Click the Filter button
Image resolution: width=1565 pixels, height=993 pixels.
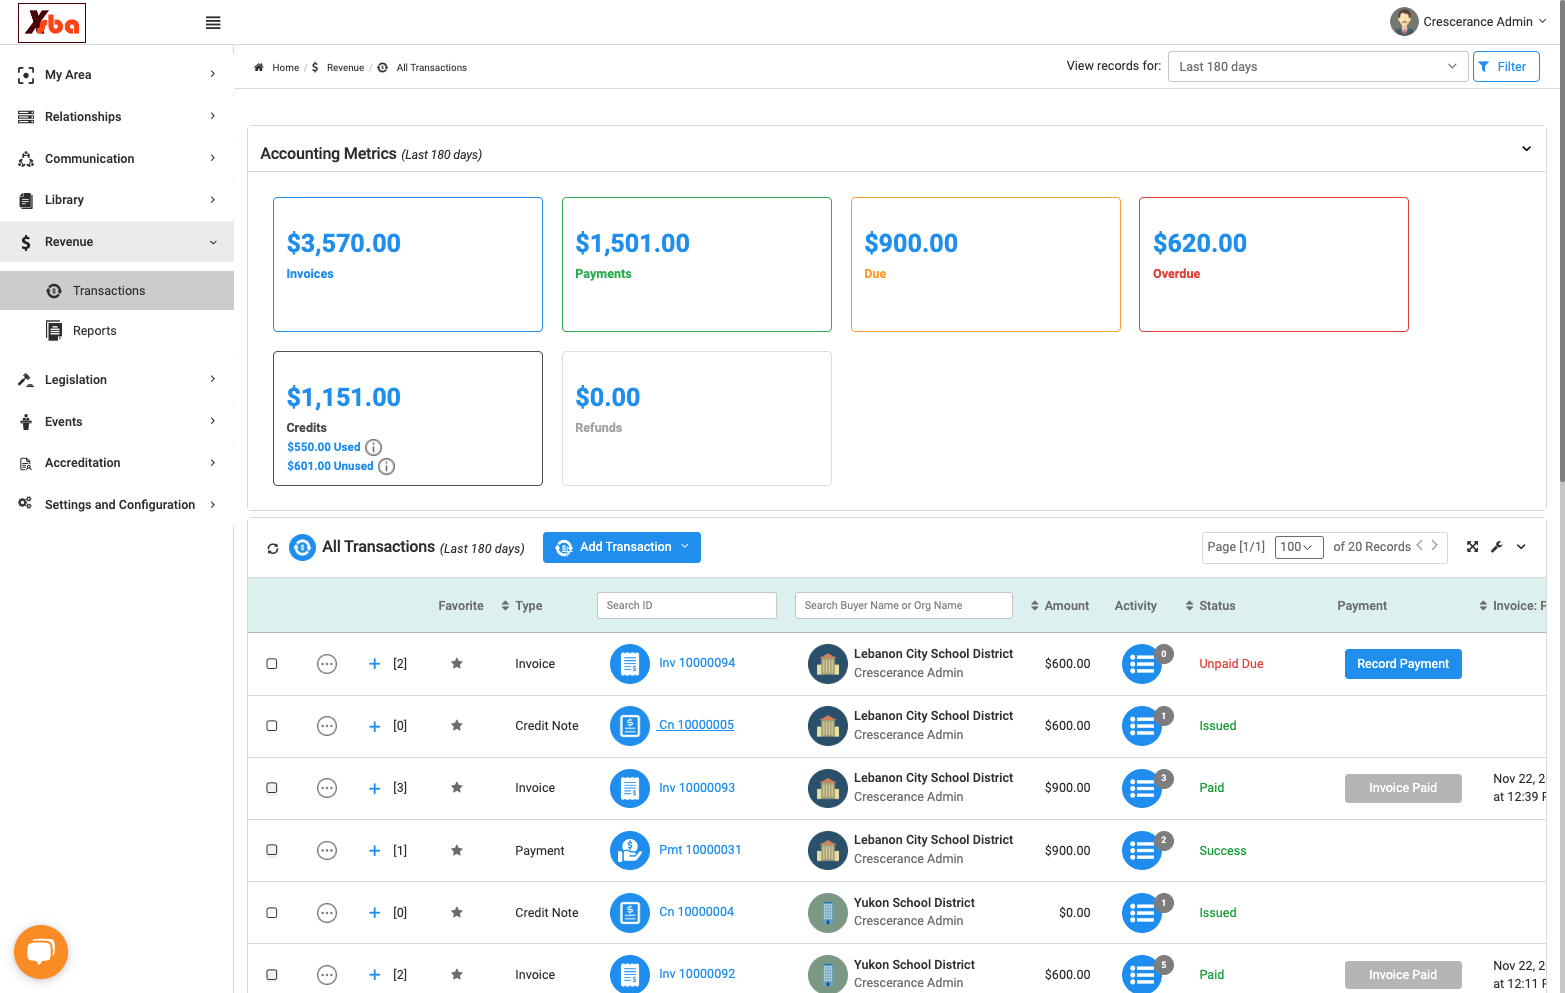point(1506,67)
